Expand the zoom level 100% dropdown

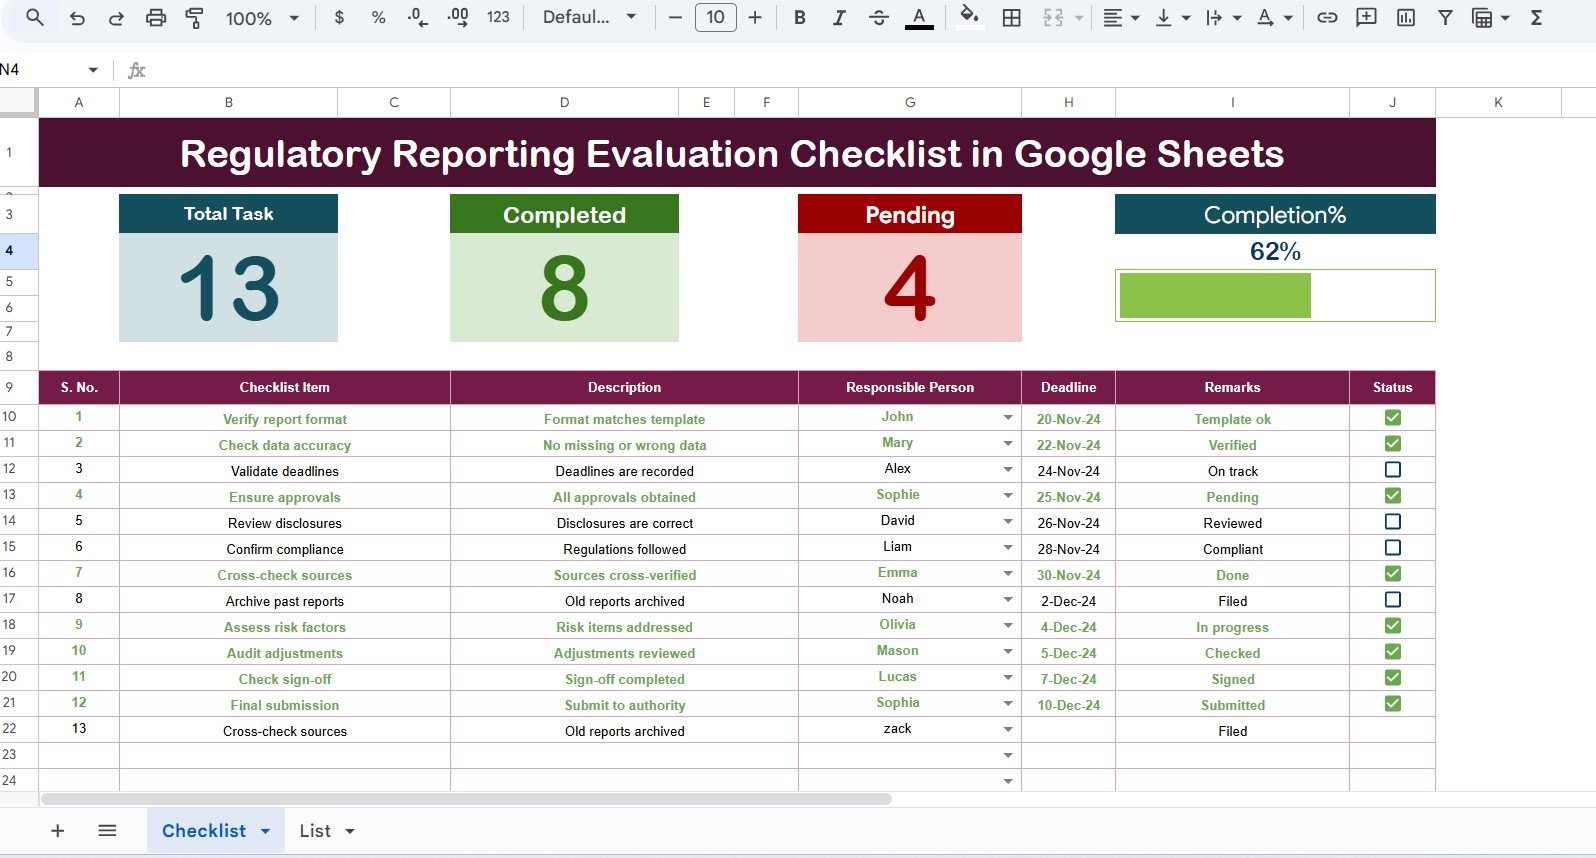pyautogui.click(x=293, y=18)
